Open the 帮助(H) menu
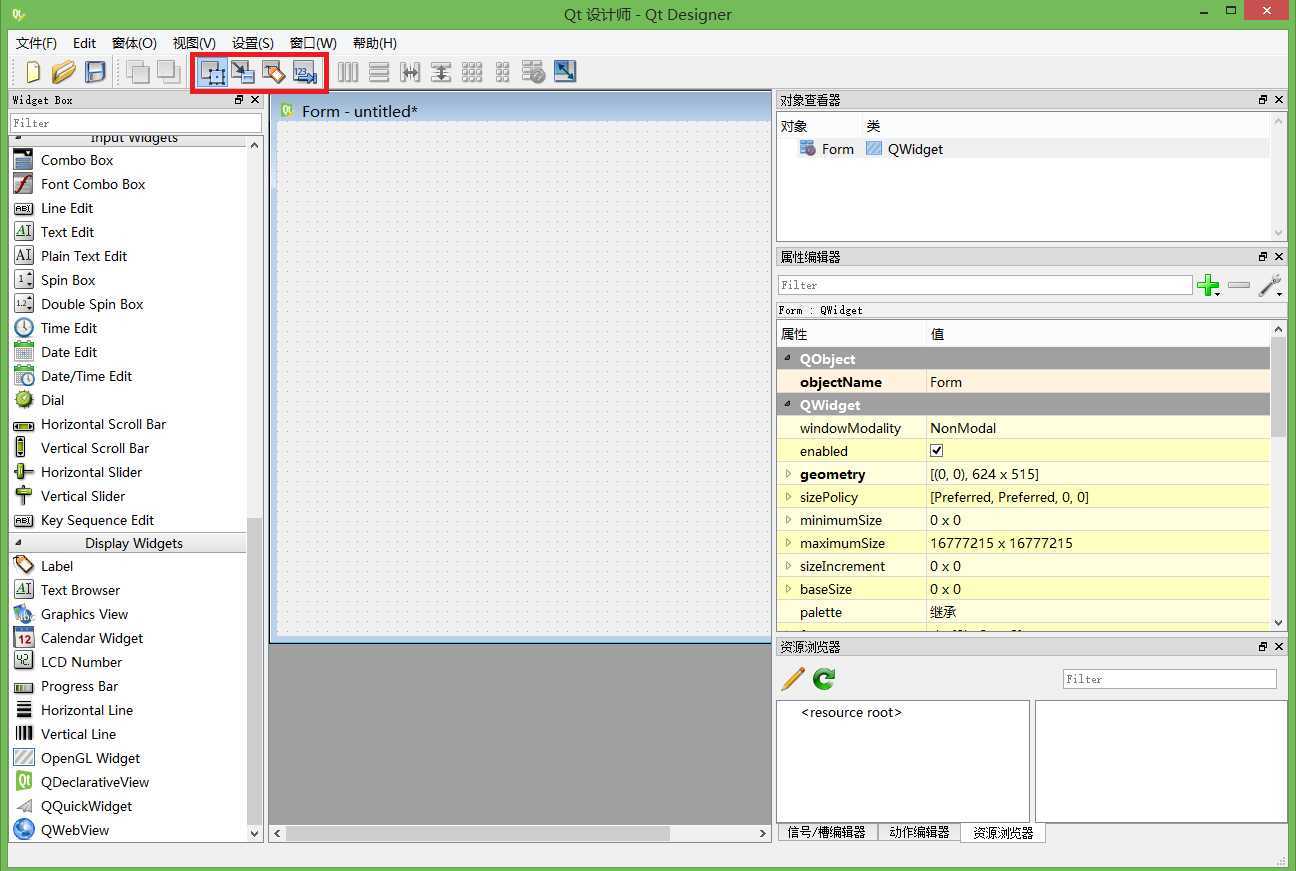The image size is (1296, 871). (375, 43)
